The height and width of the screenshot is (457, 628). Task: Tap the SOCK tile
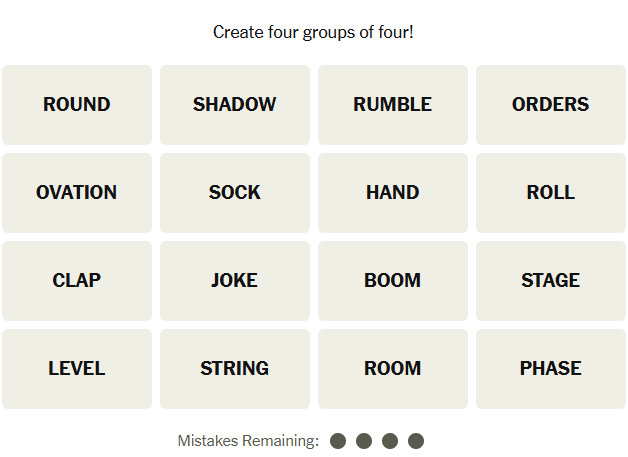pos(235,193)
